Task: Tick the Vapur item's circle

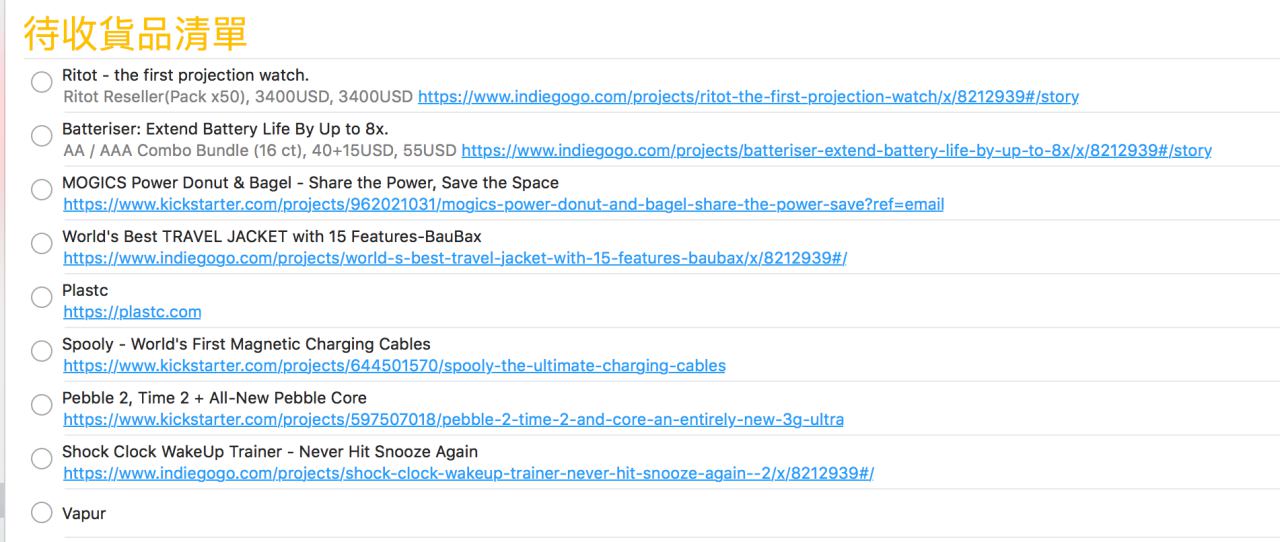Action: pos(42,513)
